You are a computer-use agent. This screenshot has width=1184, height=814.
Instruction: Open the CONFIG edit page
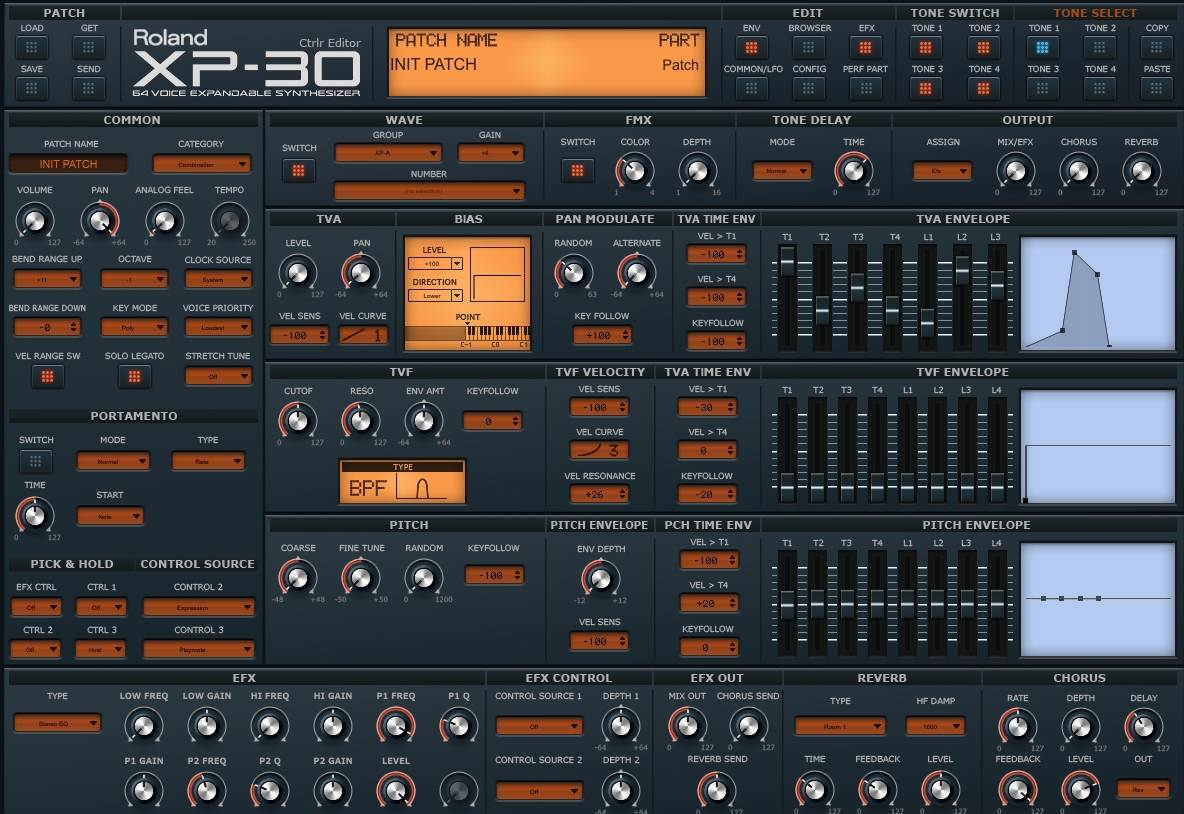[x=809, y=88]
